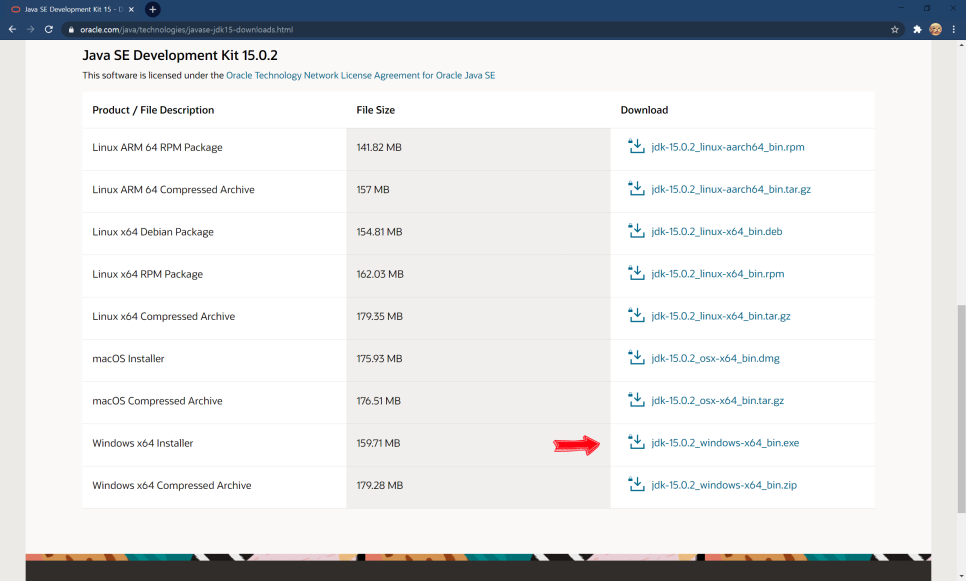Screen dimensions: 966x581
Task: Click 'macOS Compressed Archive' cell
Action: pyautogui.click(x=157, y=400)
